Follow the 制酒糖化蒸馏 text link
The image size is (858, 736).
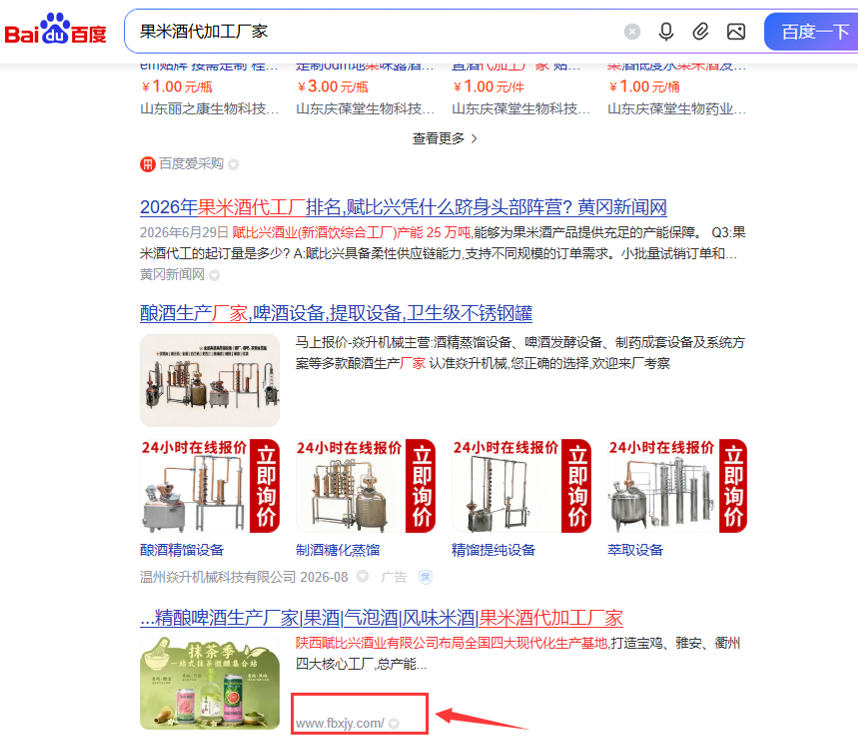[x=338, y=550]
